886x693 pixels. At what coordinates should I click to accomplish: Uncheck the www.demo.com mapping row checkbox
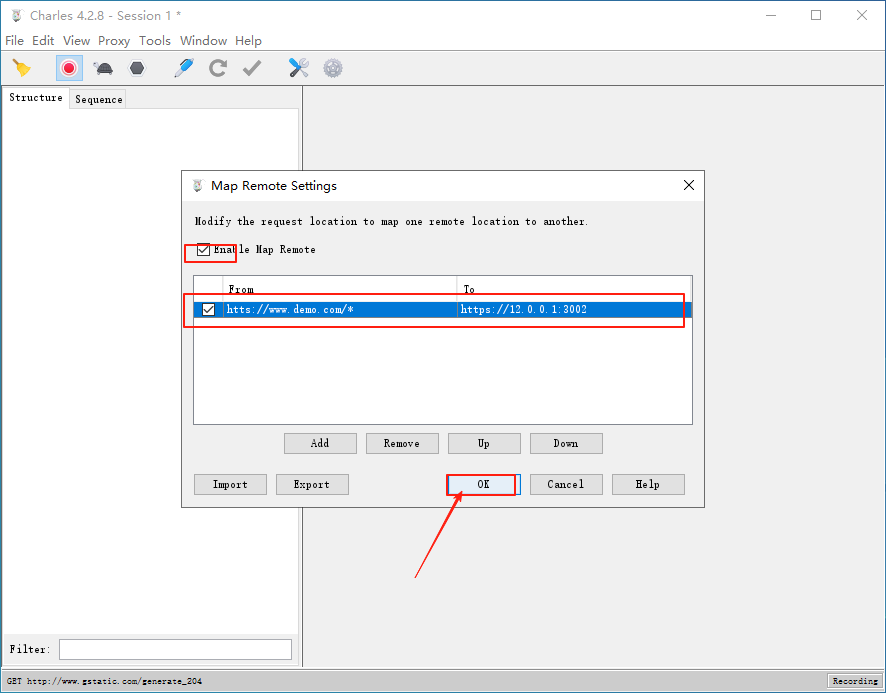point(209,309)
